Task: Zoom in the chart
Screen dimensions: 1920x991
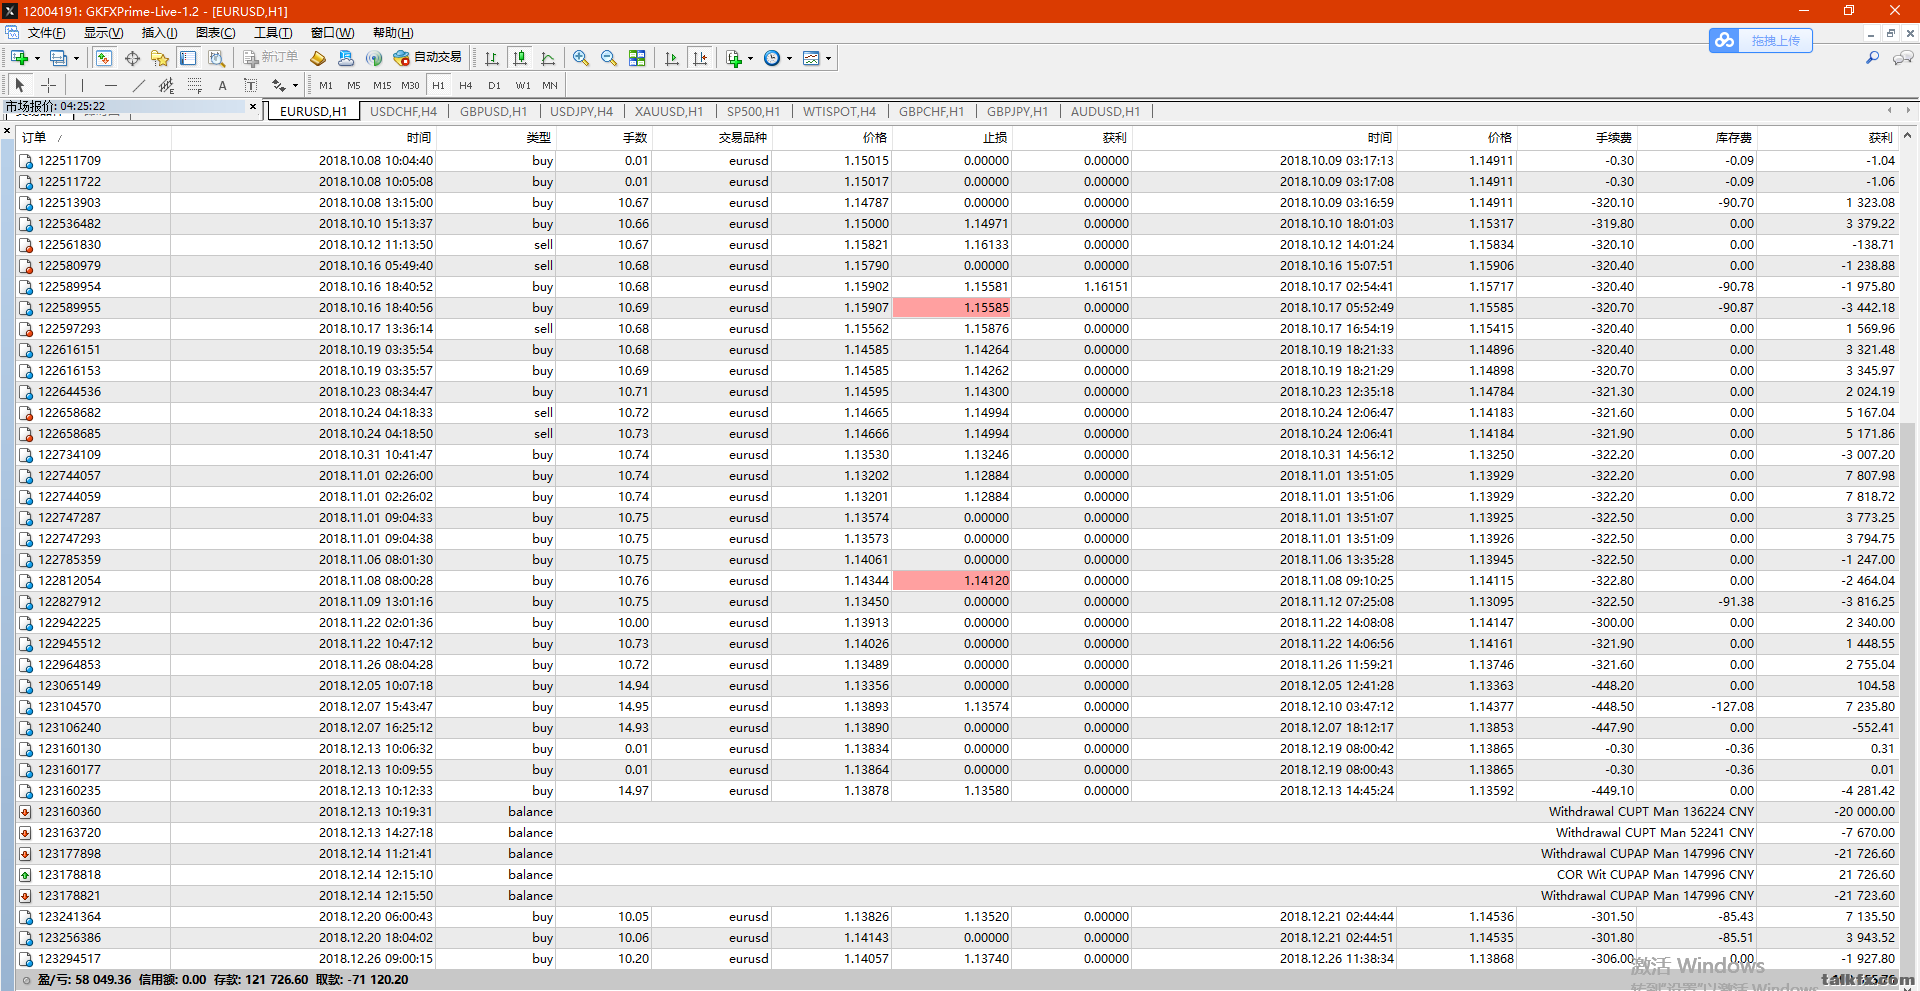Action: [581, 58]
